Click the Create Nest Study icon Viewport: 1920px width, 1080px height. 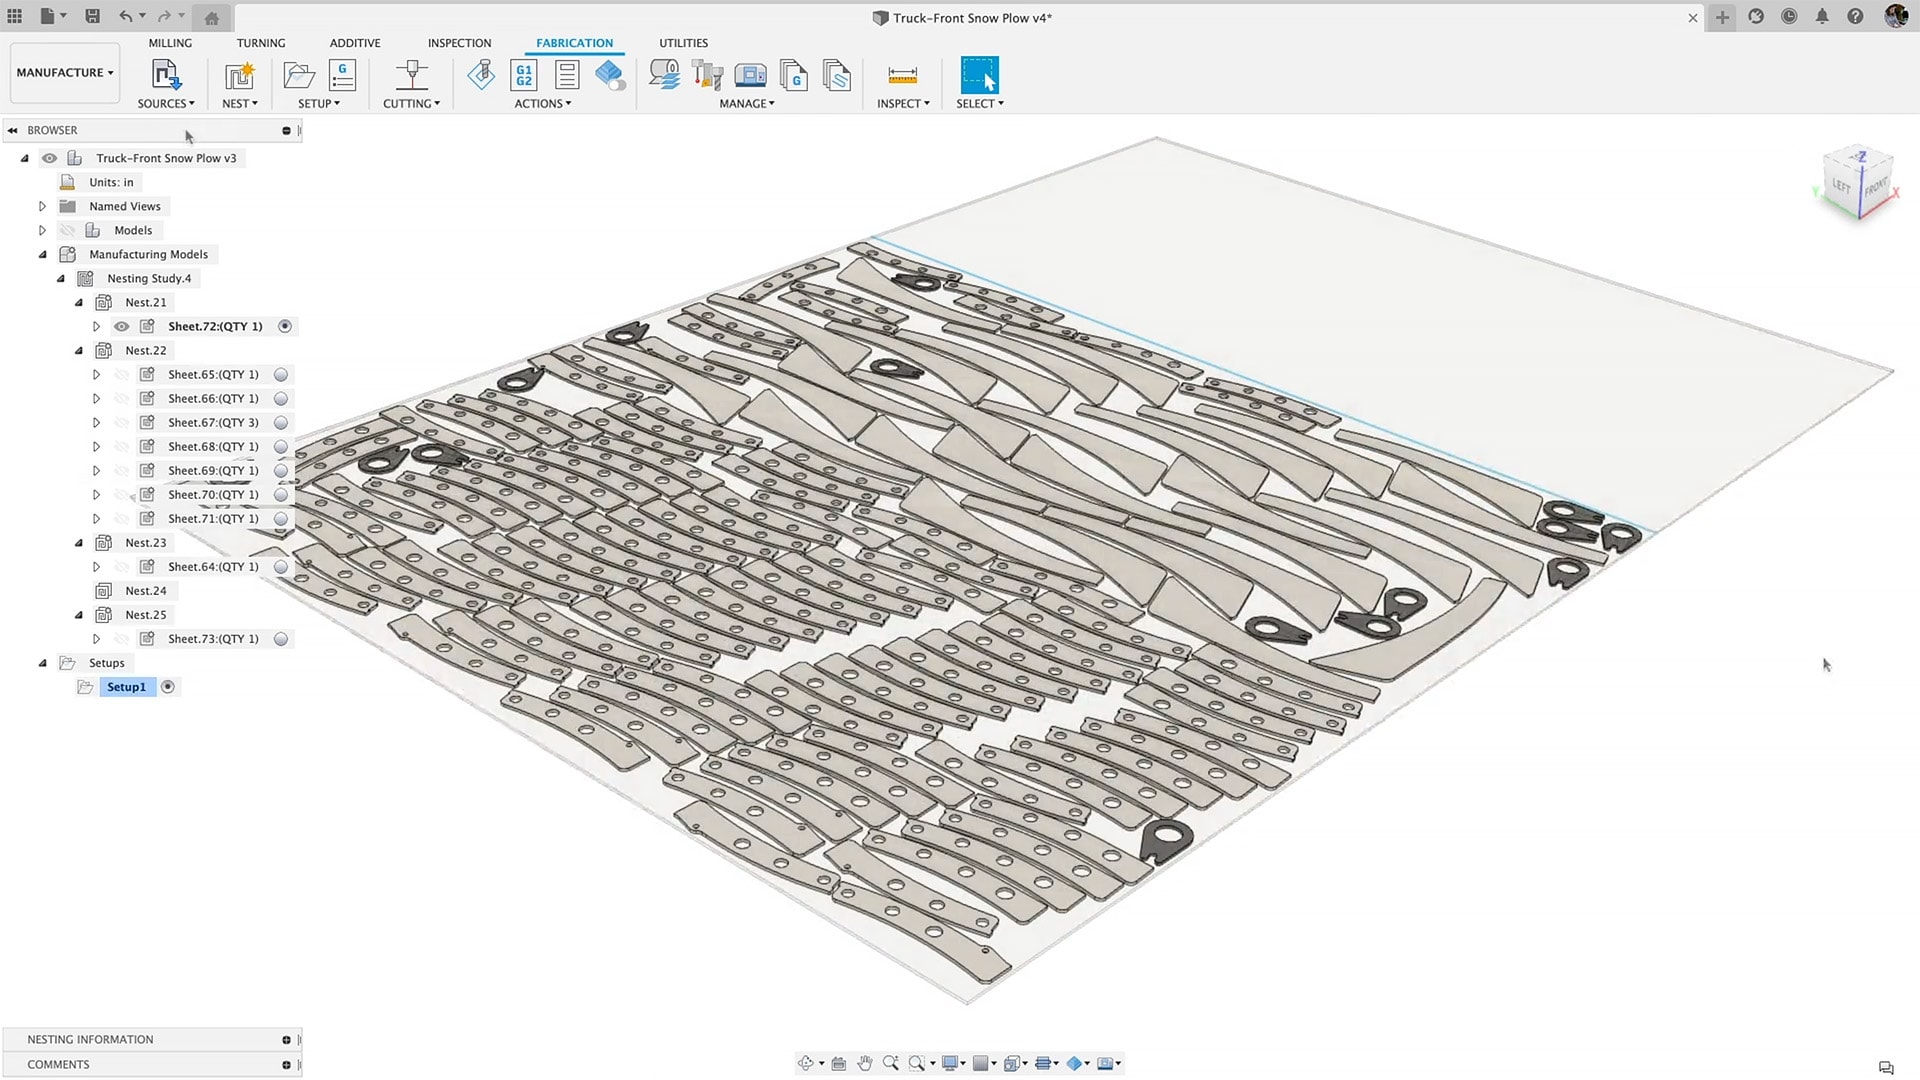click(x=239, y=76)
